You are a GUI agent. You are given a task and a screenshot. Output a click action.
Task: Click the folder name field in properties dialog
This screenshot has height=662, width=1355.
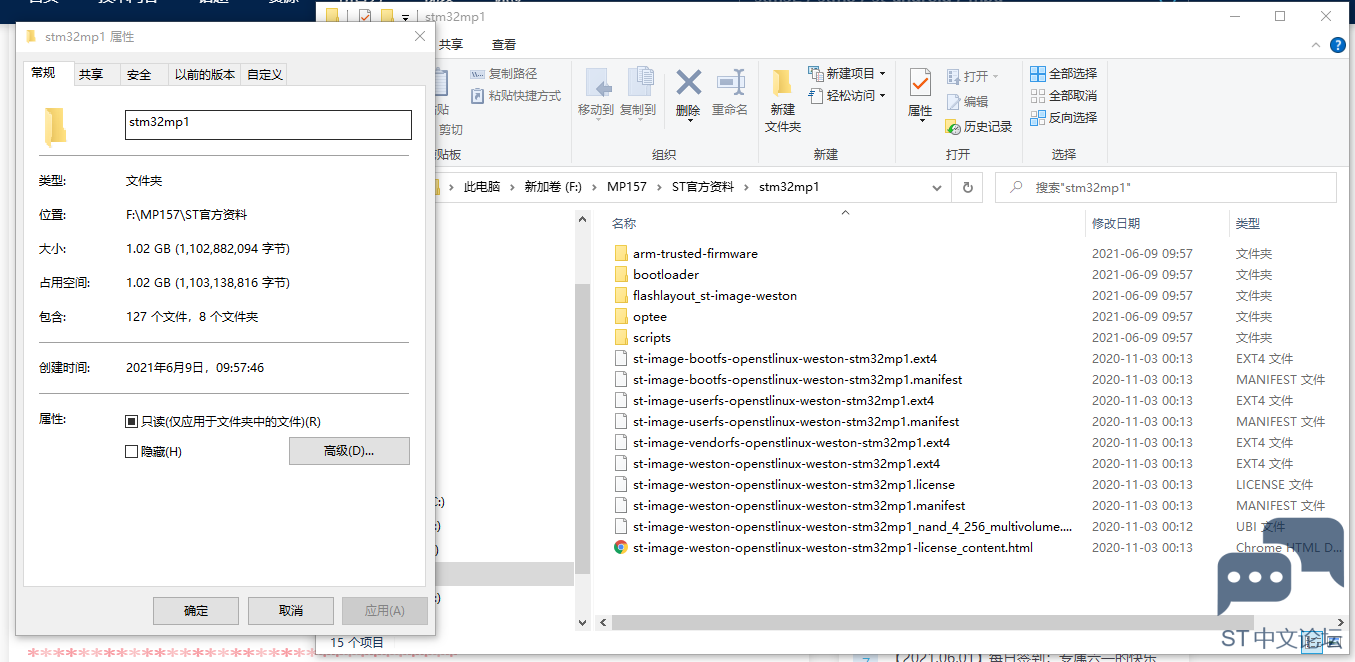coord(268,124)
